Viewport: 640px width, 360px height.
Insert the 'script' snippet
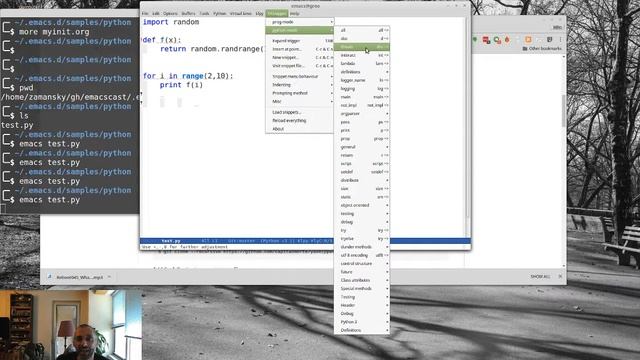362,164
